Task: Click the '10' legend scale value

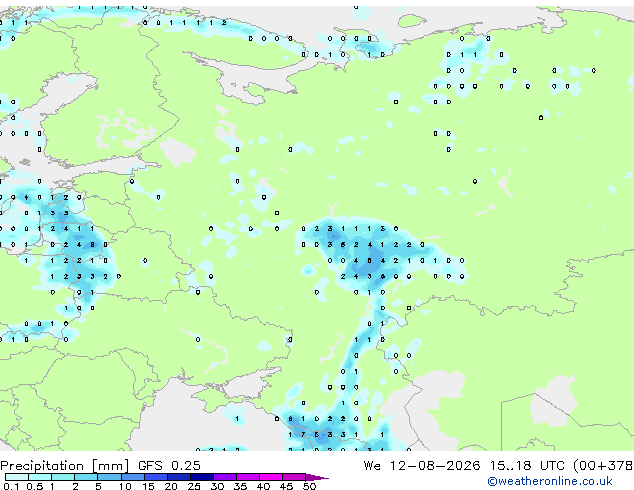Action: (x=125, y=486)
